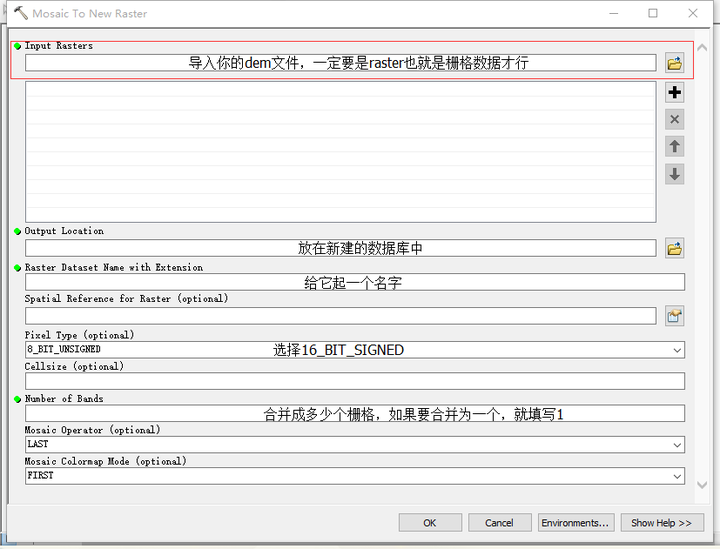Click the Raster Dataset Name field
This screenshot has width=720, height=549.
pyautogui.click(x=354, y=282)
